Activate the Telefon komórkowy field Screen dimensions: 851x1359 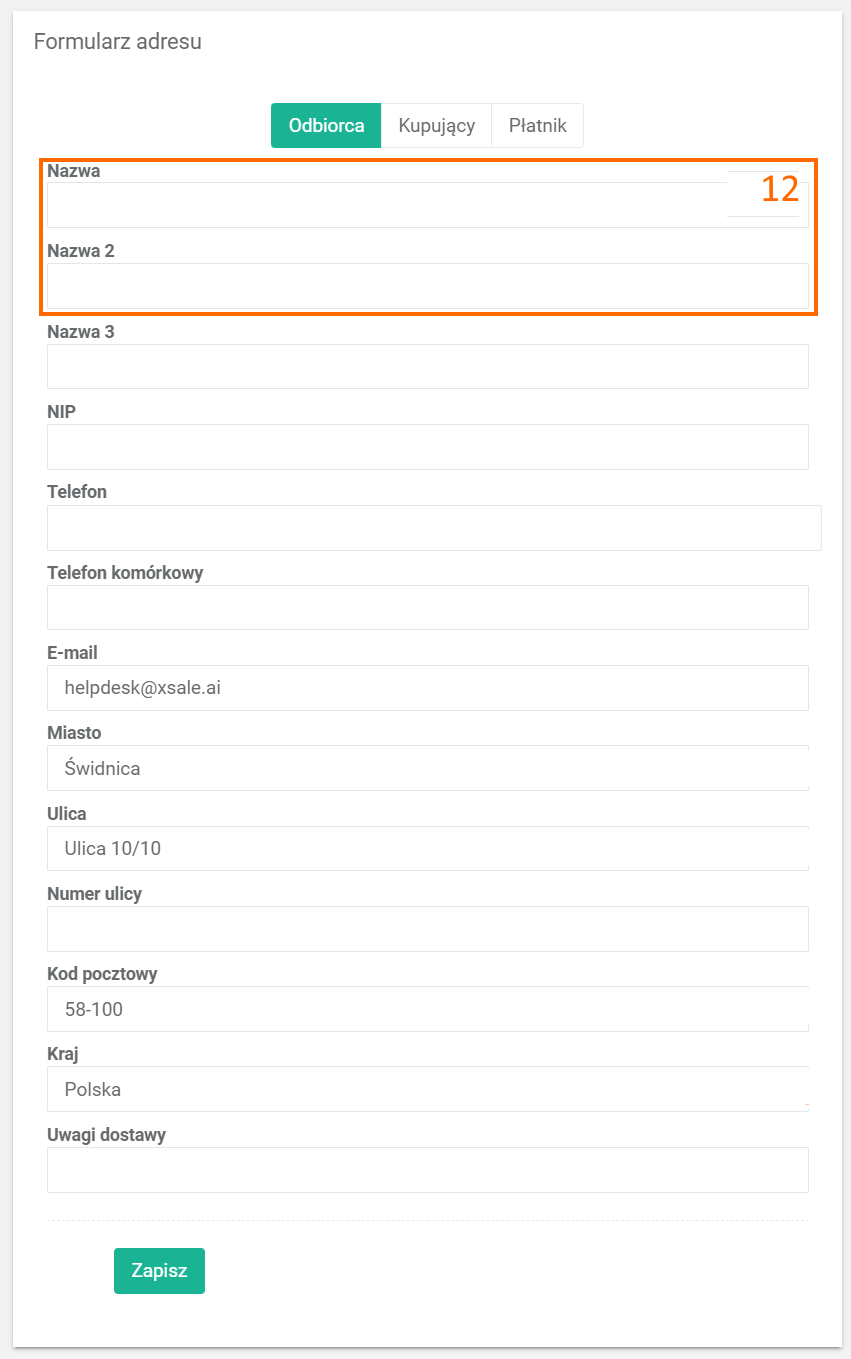(x=427, y=607)
